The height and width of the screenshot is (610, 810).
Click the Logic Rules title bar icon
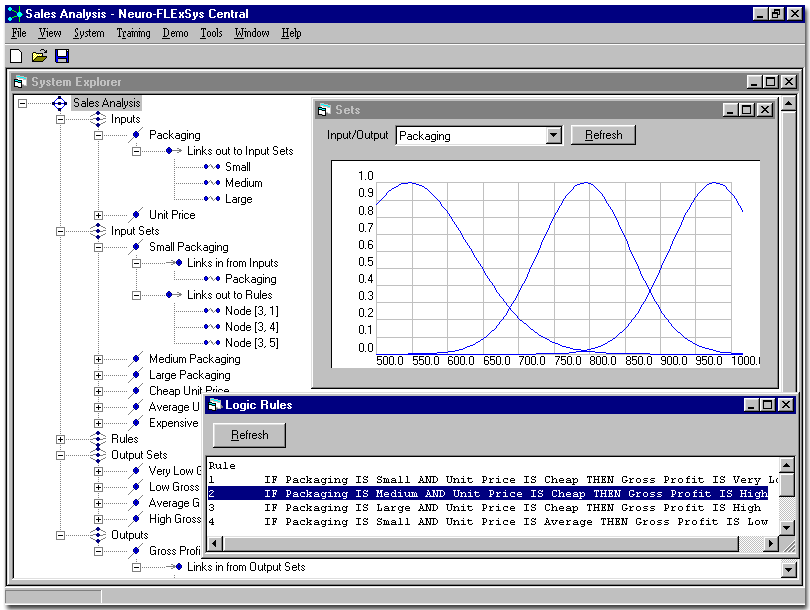tap(212, 405)
